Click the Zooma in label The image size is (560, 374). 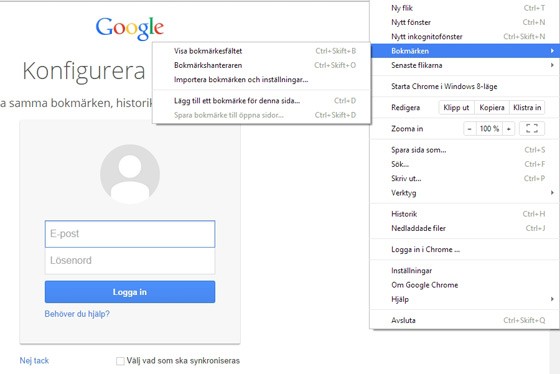click(x=407, y=129)
